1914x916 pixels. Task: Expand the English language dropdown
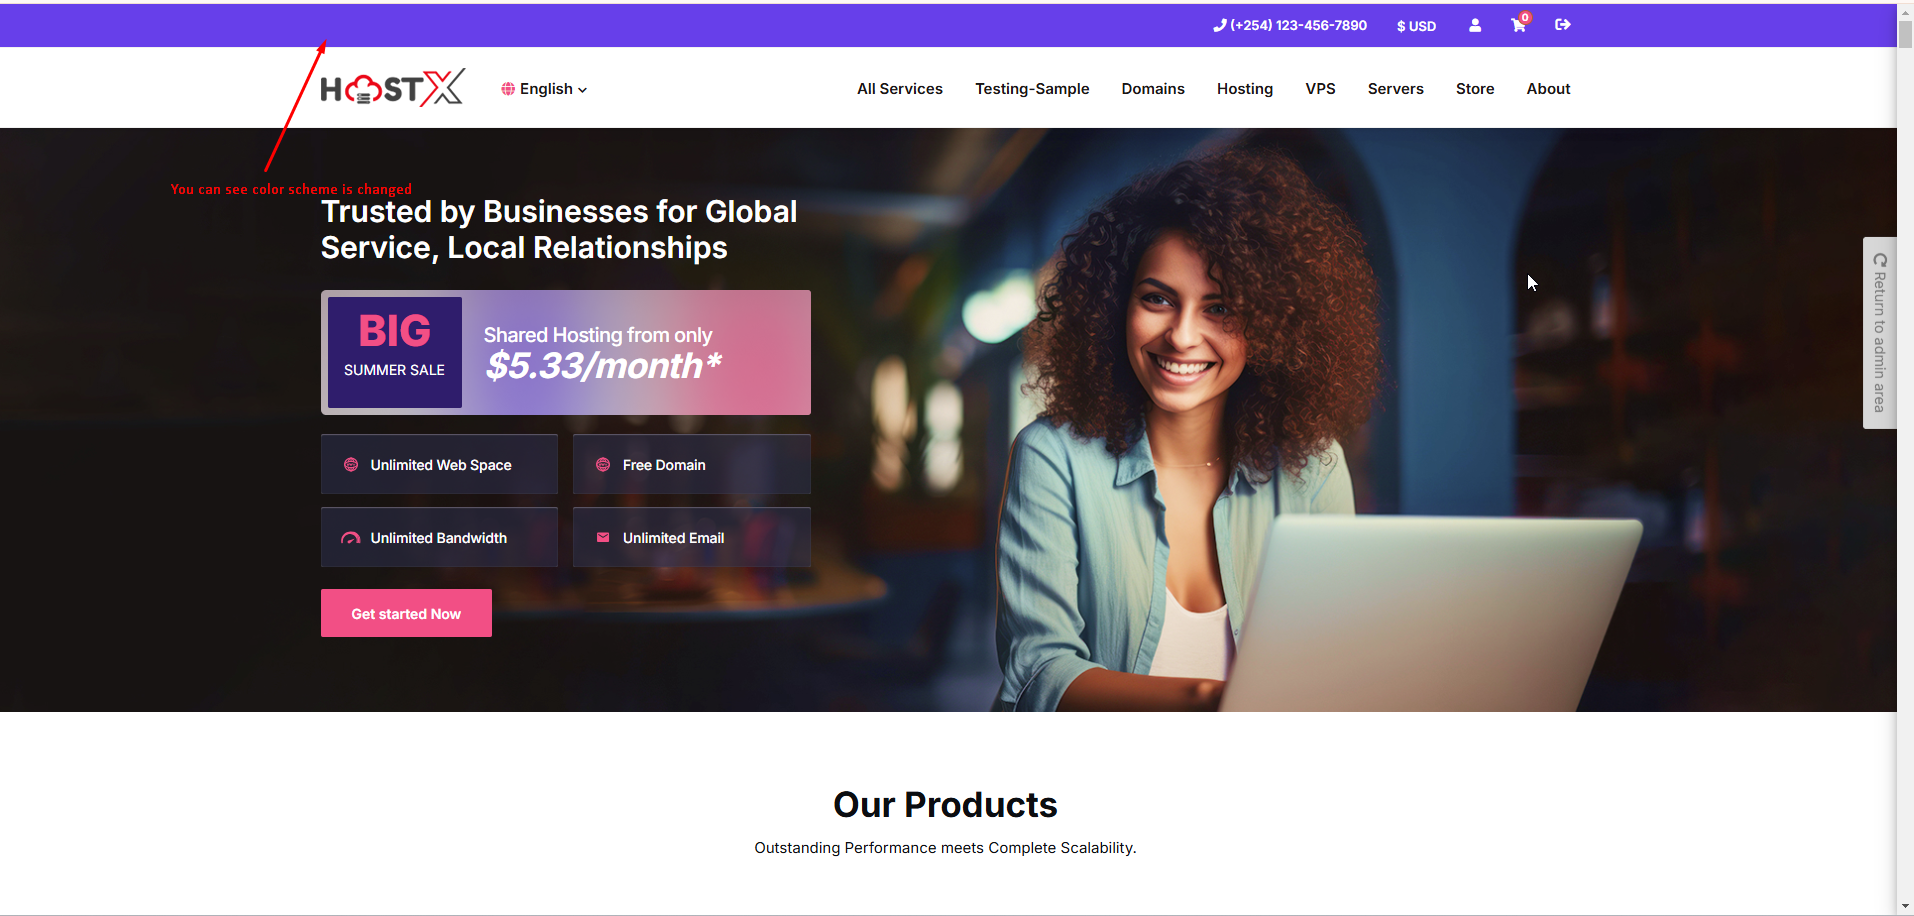(x=545, y=89)
